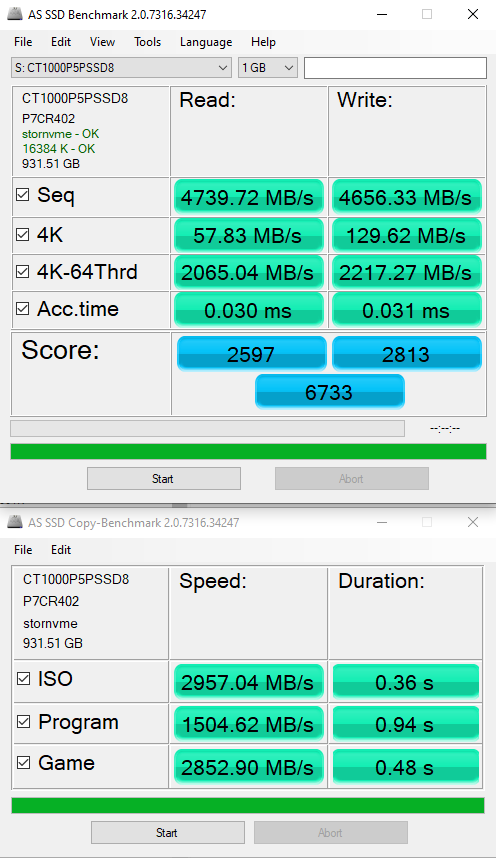The width and height of the screenshot is (496, 858).
Task: Uncheck the Seq test checkbox
Action: [x=22, y=194]
